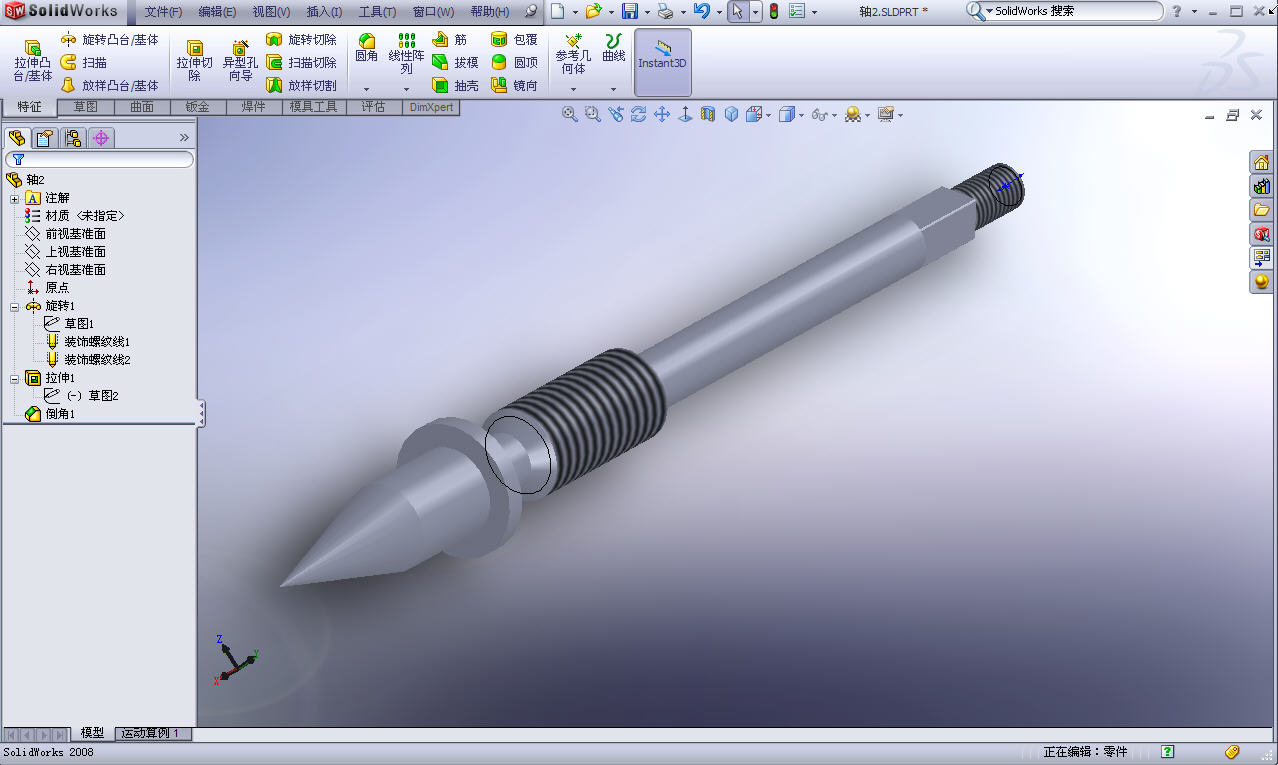
Task: Open the 参考几何体 reference geometry tool
Action: click(x=573, y=54)
